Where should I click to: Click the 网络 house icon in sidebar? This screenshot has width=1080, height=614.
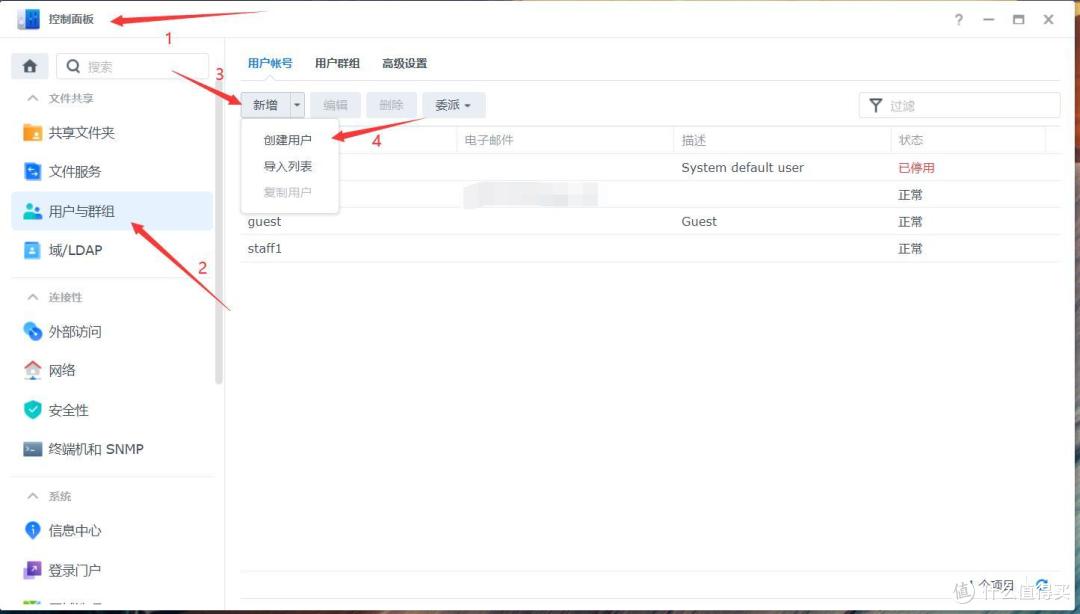[x=32, y=370]
